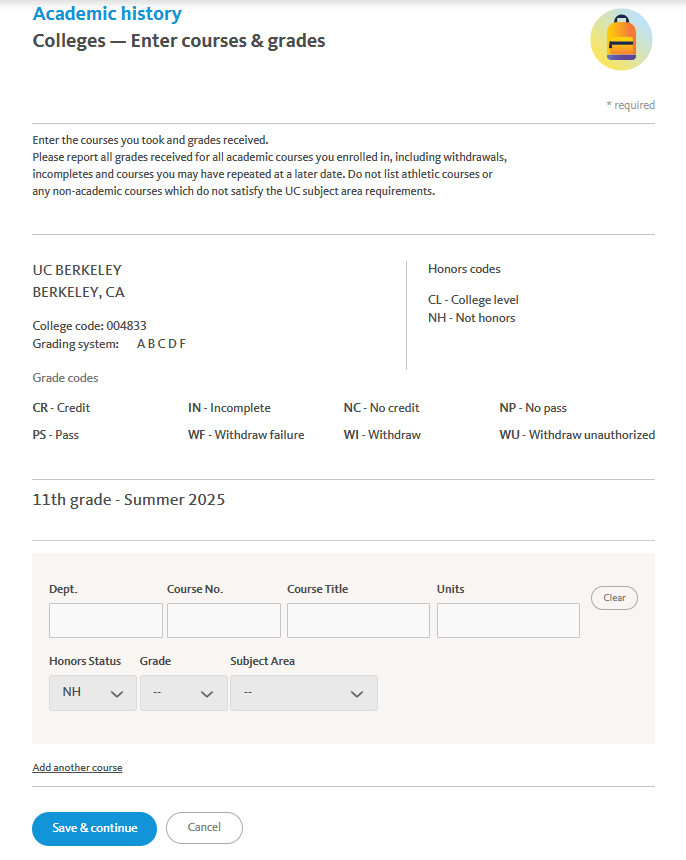Click the 'NP - No pass' grade code
This screenshot has width=686, height=860.
tap(533, 408)
